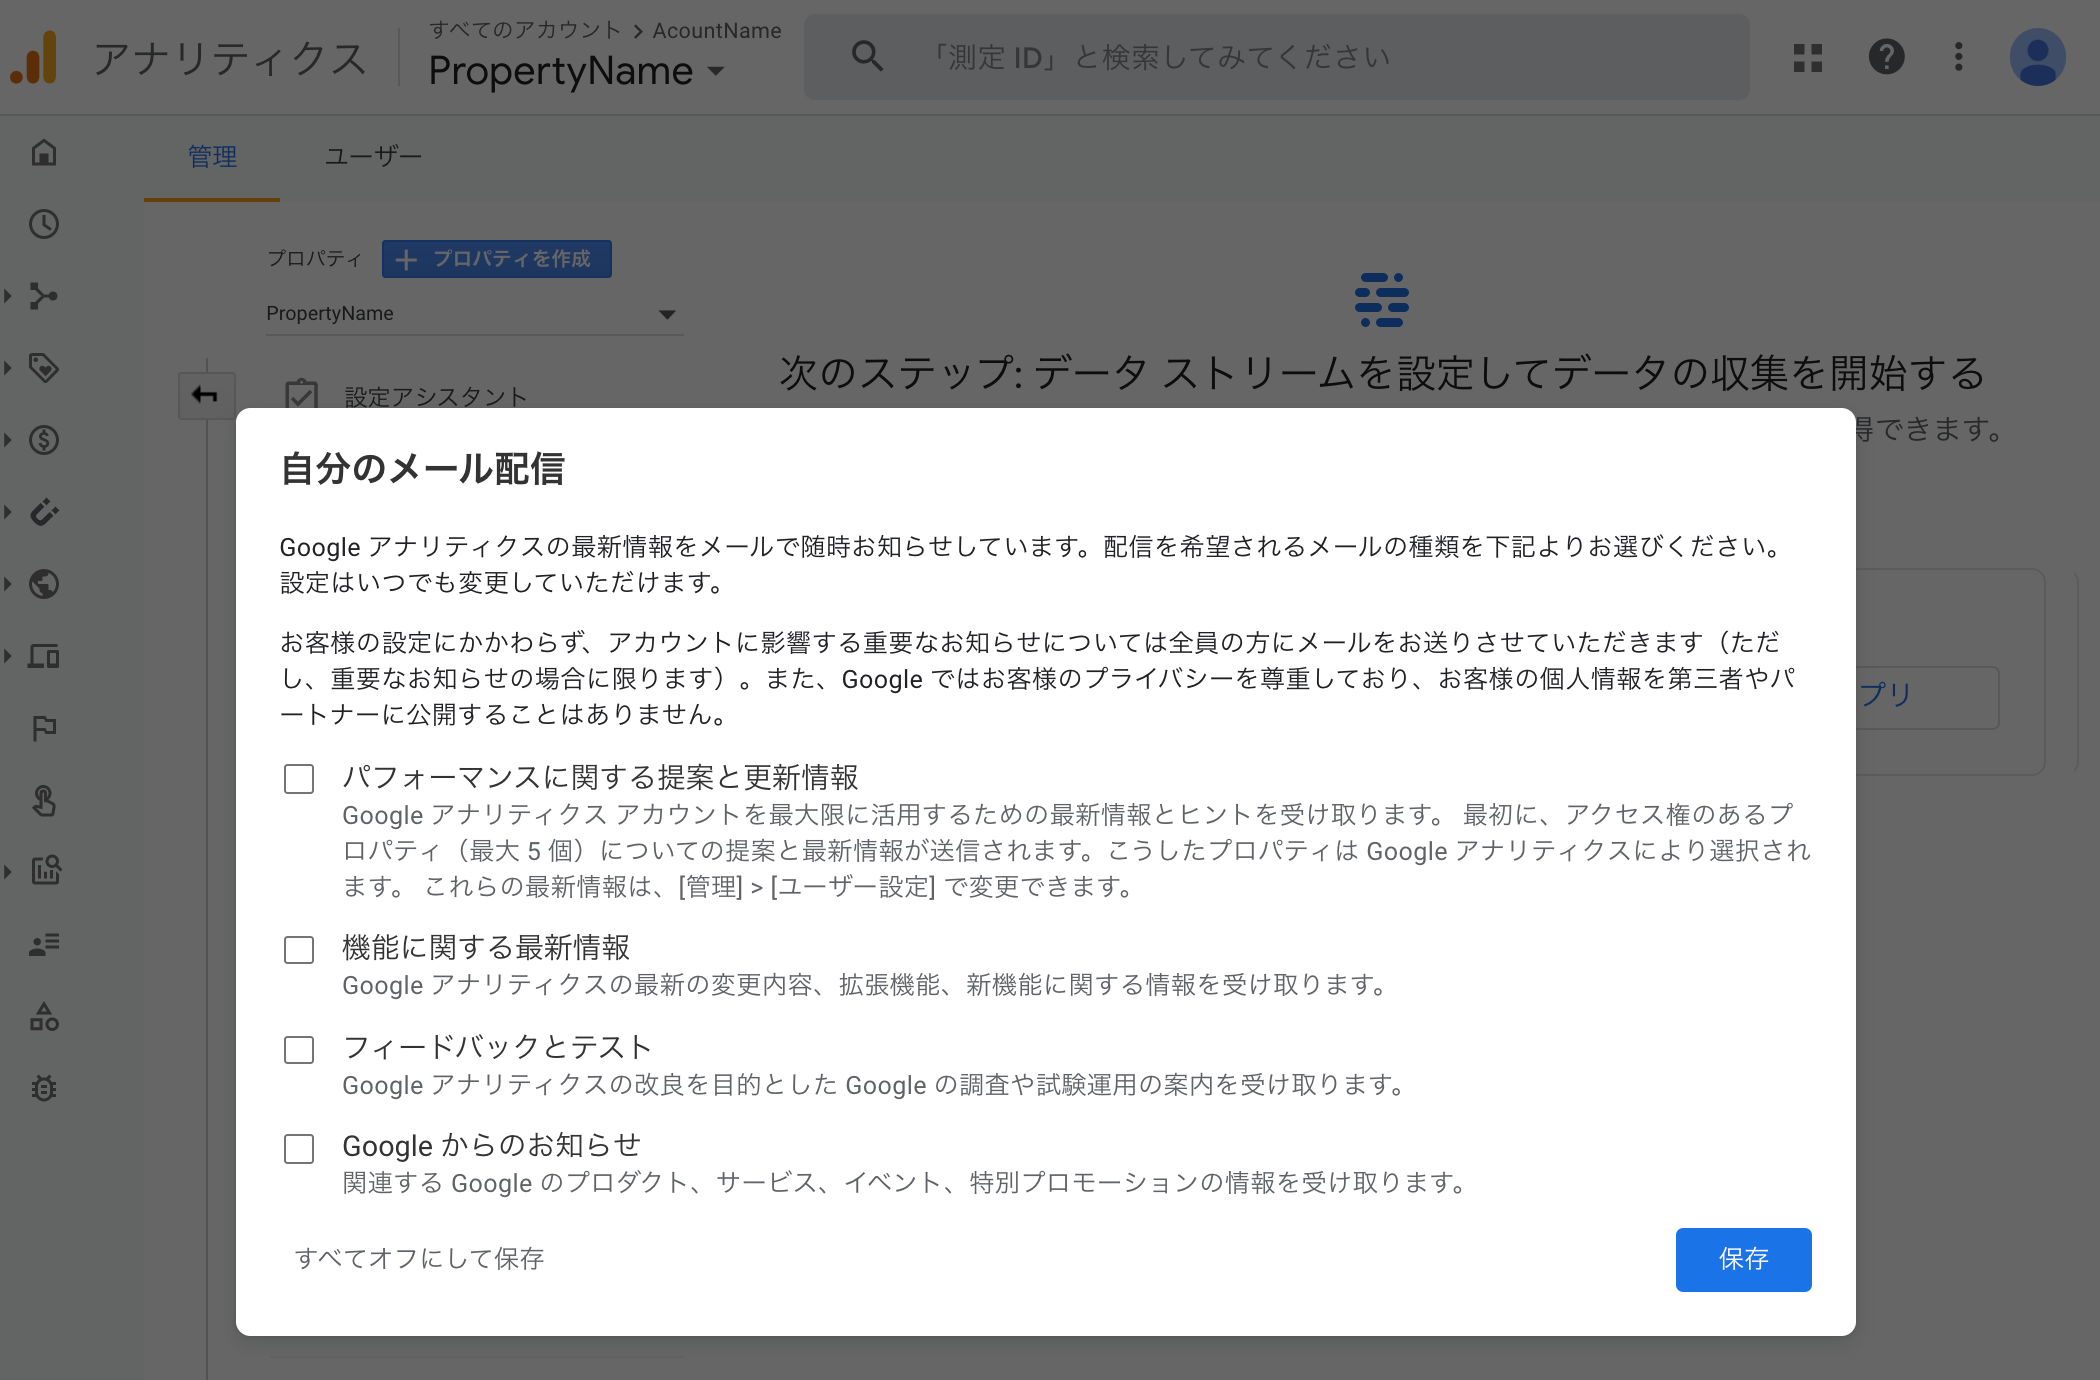Click the 保存 button
The width and height of the screenshot is (2100, 1380).
[1743, 1259]
